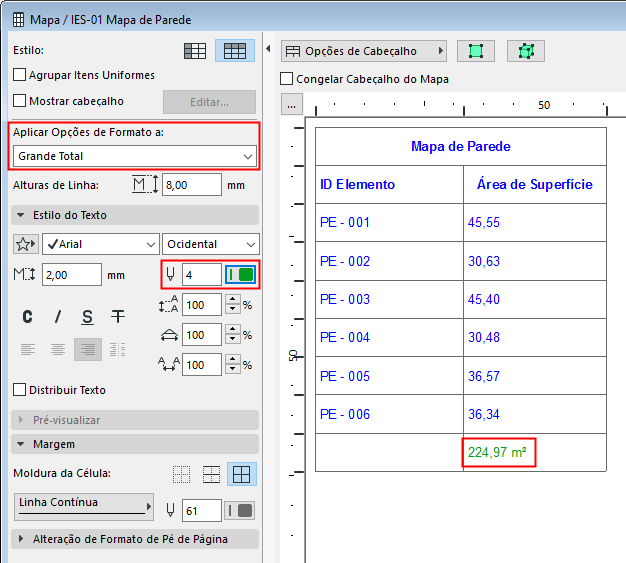Image resolution: width=626 pixels, height=563 pixels.
Task: Click the favorites star text style icon
Action: (x=26, y=244)
